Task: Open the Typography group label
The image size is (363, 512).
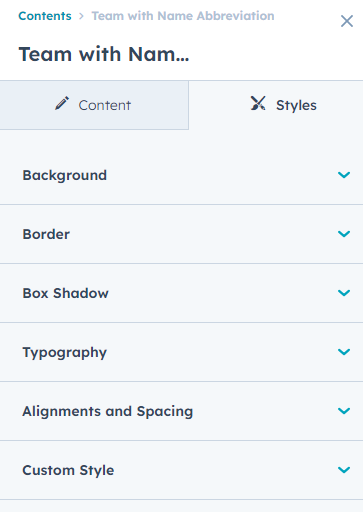Action: coord(65,353)
